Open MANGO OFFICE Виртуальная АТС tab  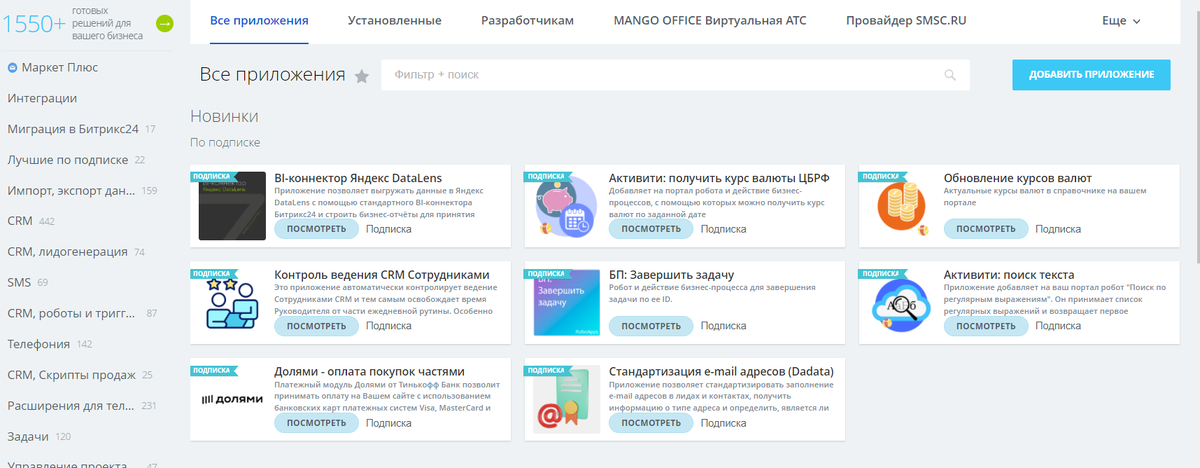710,21
